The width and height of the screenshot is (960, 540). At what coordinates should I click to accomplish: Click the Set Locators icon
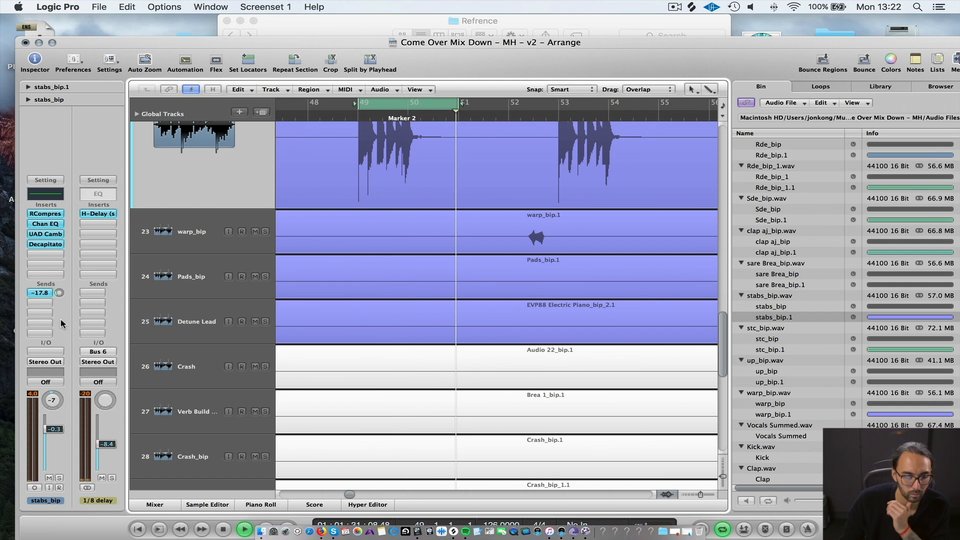pyautogui.click(x=248, y=59)
